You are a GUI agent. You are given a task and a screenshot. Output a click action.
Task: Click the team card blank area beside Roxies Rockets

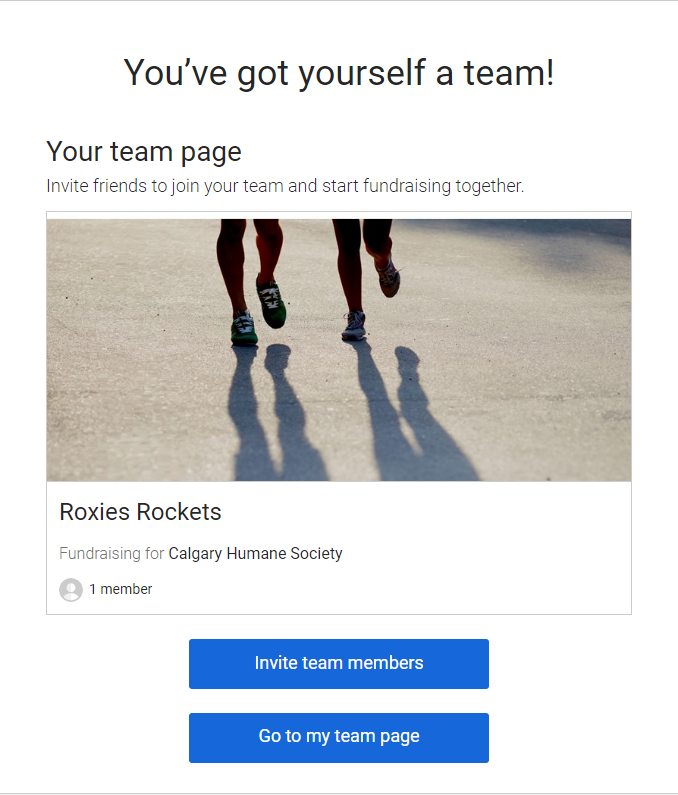[426, 512]
